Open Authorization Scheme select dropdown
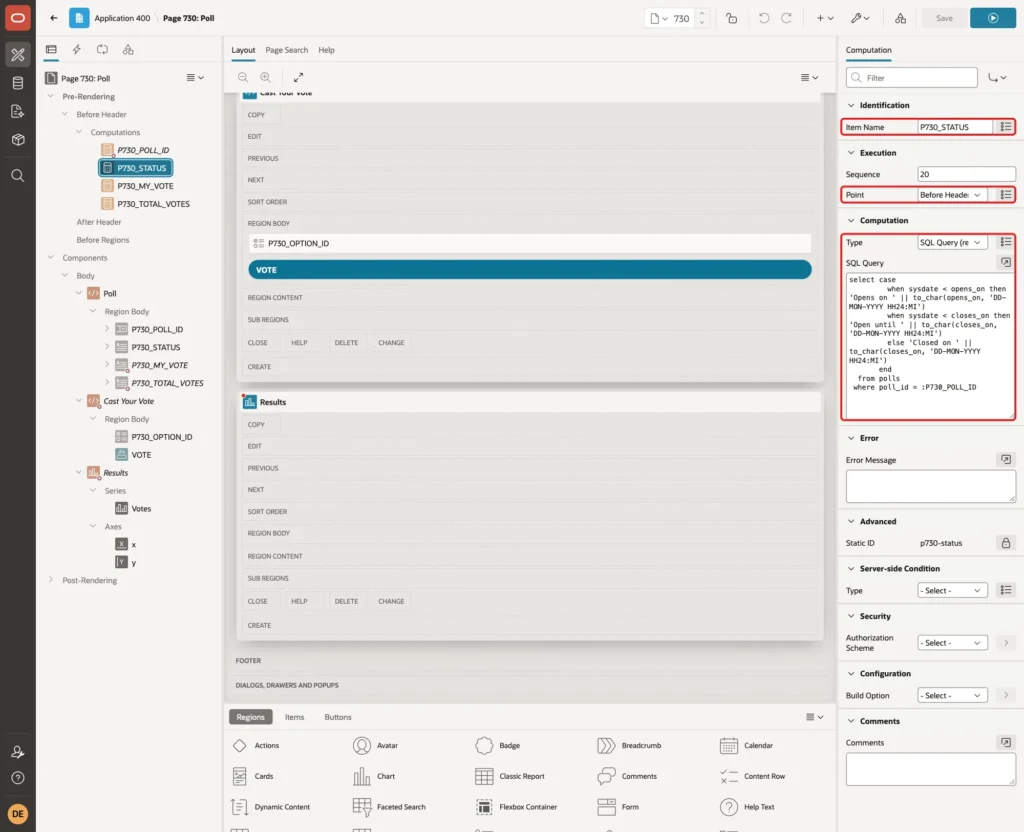Image resolution: width=1024 pixels, height=832 pixels. [x=952, y=643]
